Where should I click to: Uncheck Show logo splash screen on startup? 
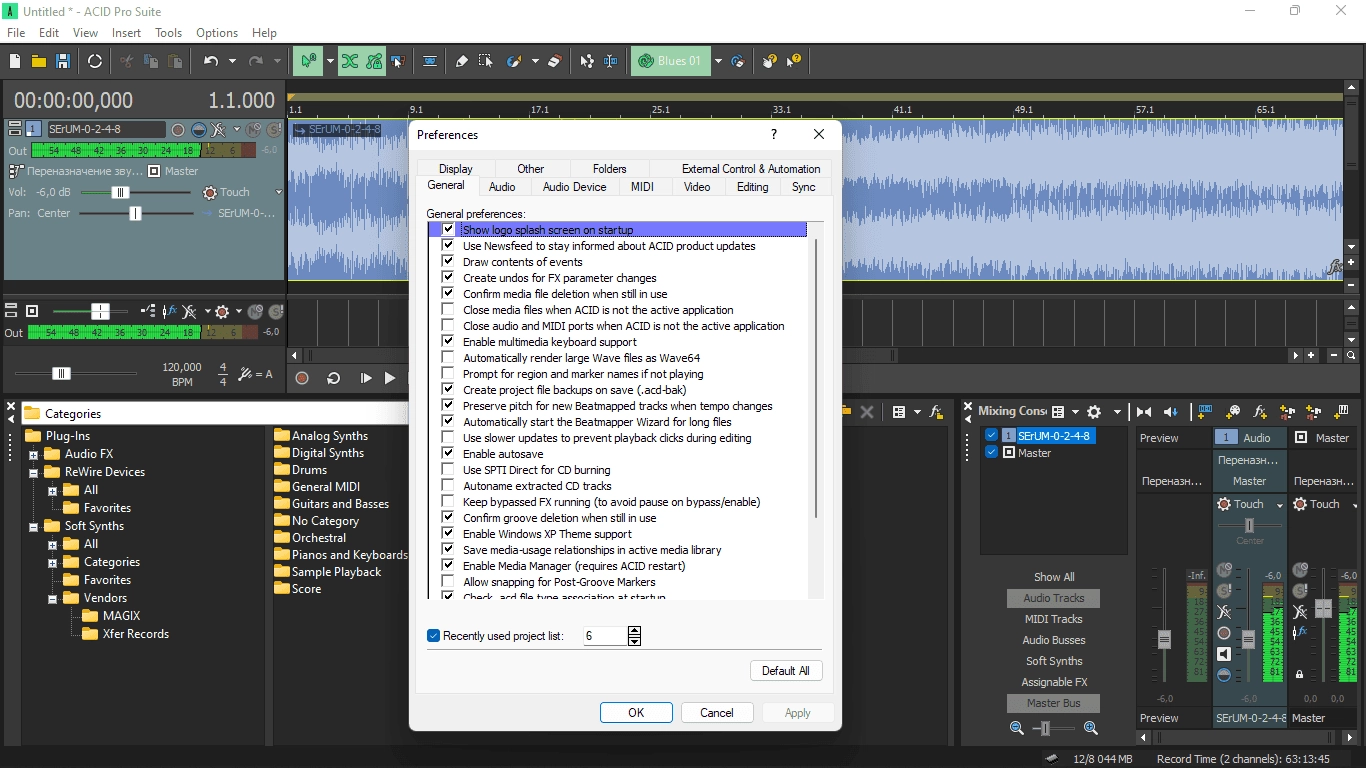coord(448,230)
